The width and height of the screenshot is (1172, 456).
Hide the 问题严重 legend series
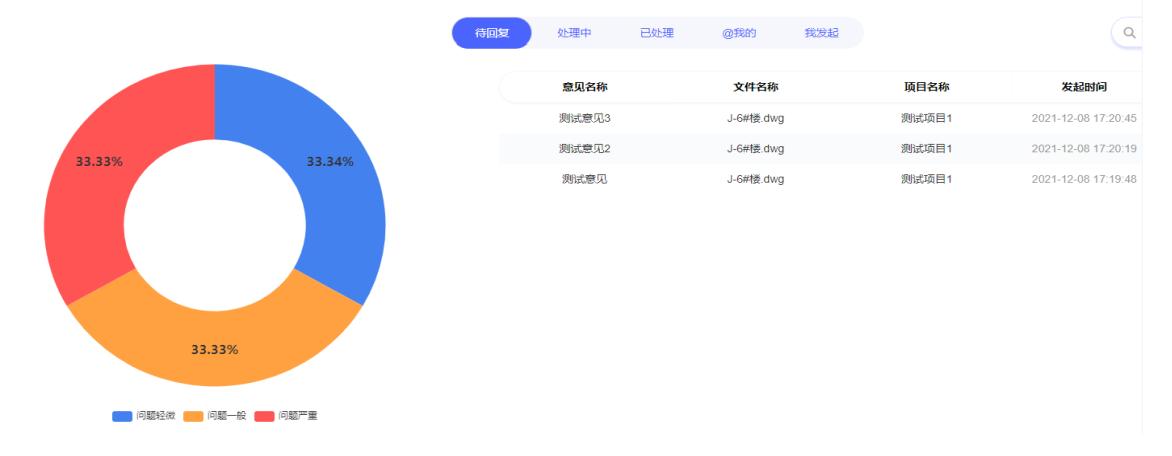[286, 416]
